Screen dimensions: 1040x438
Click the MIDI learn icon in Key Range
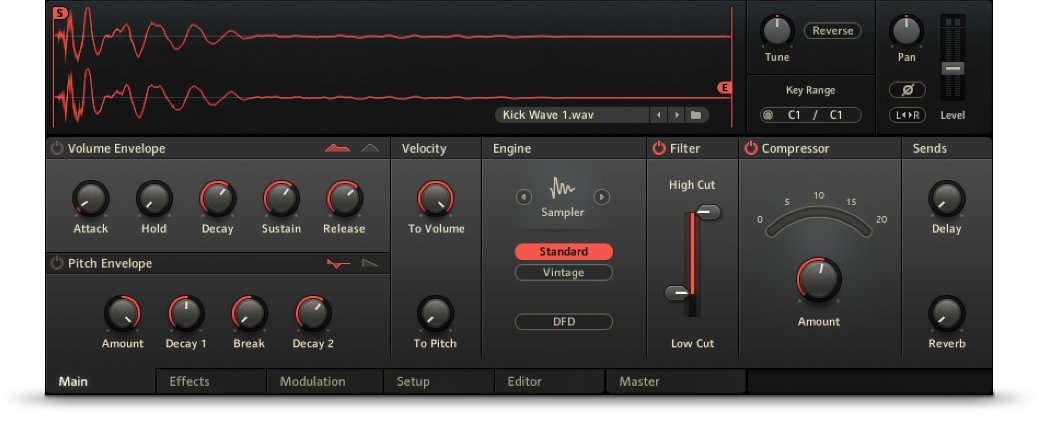(769, 115)
